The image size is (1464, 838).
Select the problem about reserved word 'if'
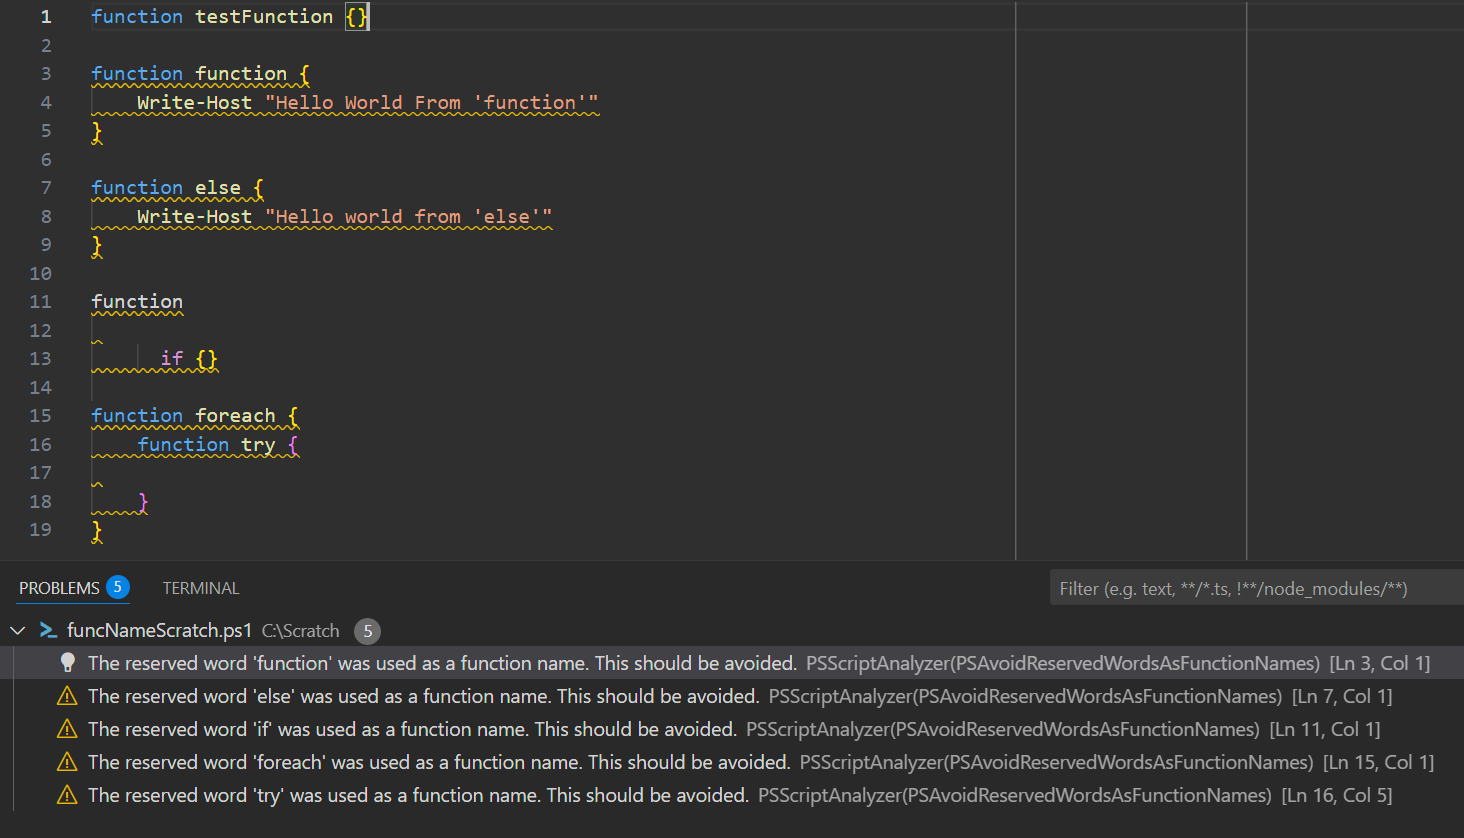[x=732, y=729]
